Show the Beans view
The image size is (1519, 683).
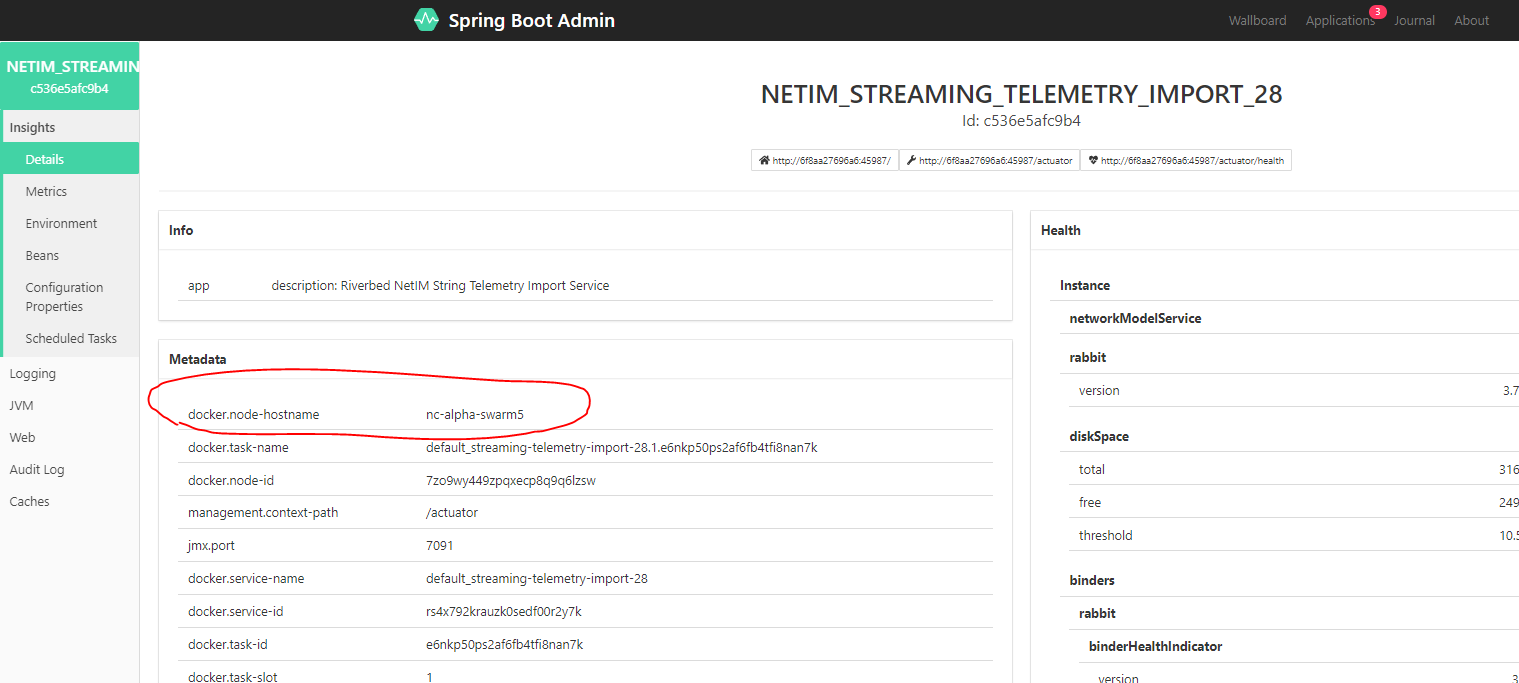pos(42,255)
